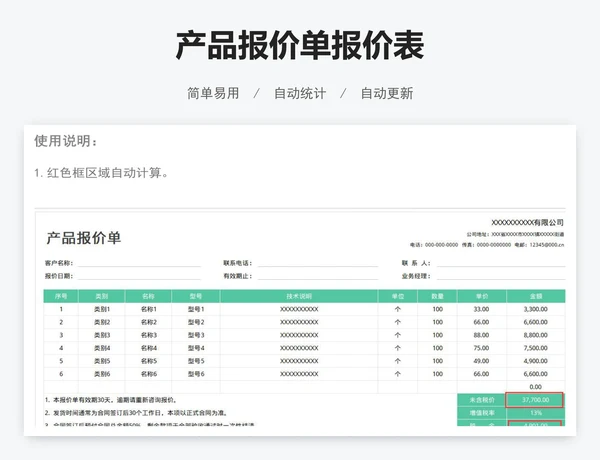This screenshot has height=460, width=600.
Task: Click note 2 about 发货时间
Action: (x=137, y=413)
